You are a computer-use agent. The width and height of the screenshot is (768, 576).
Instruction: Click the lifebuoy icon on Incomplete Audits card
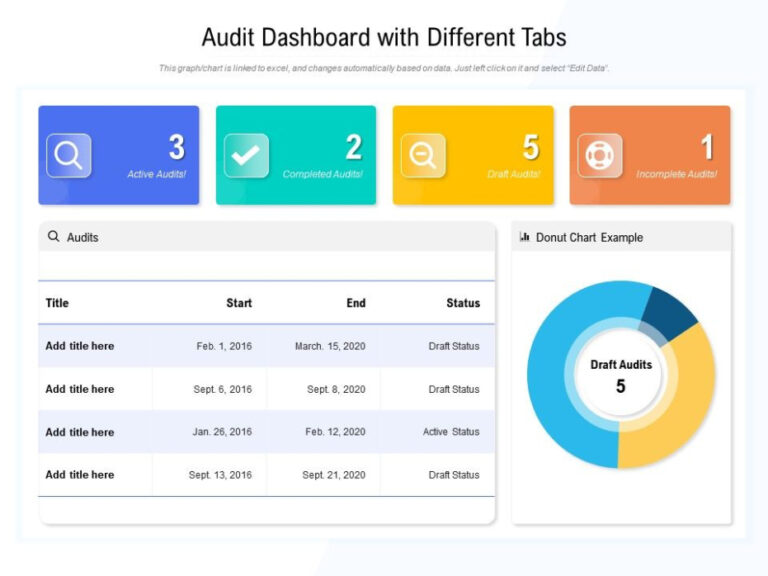pos(600,156)
